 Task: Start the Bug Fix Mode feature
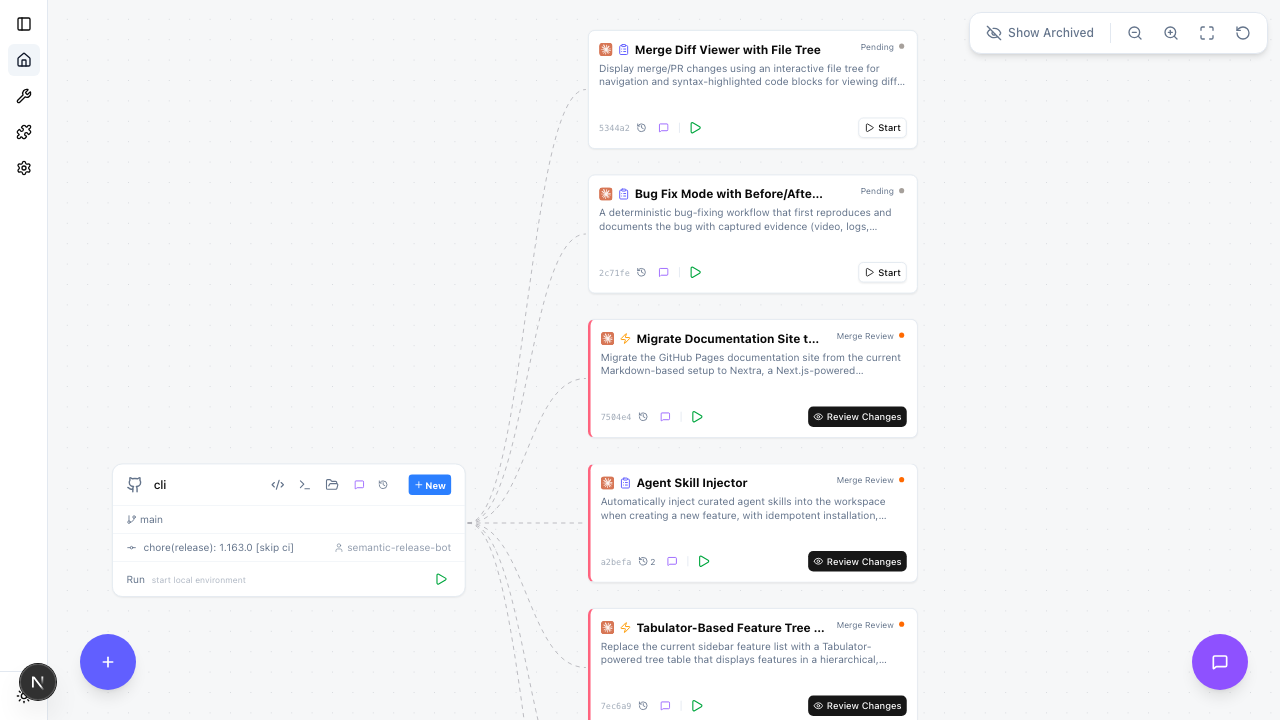click(882, 272)
